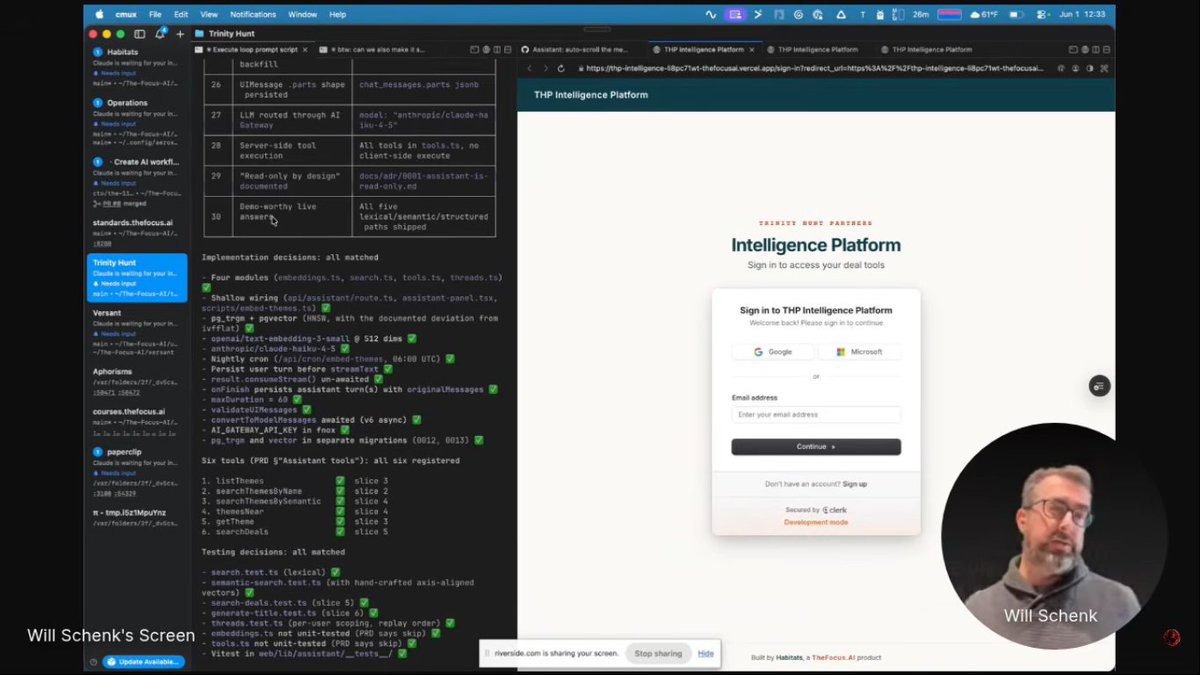Click the help icon at sidebar bottom
The image size is (1200, 675).
(x=94, y=661)
